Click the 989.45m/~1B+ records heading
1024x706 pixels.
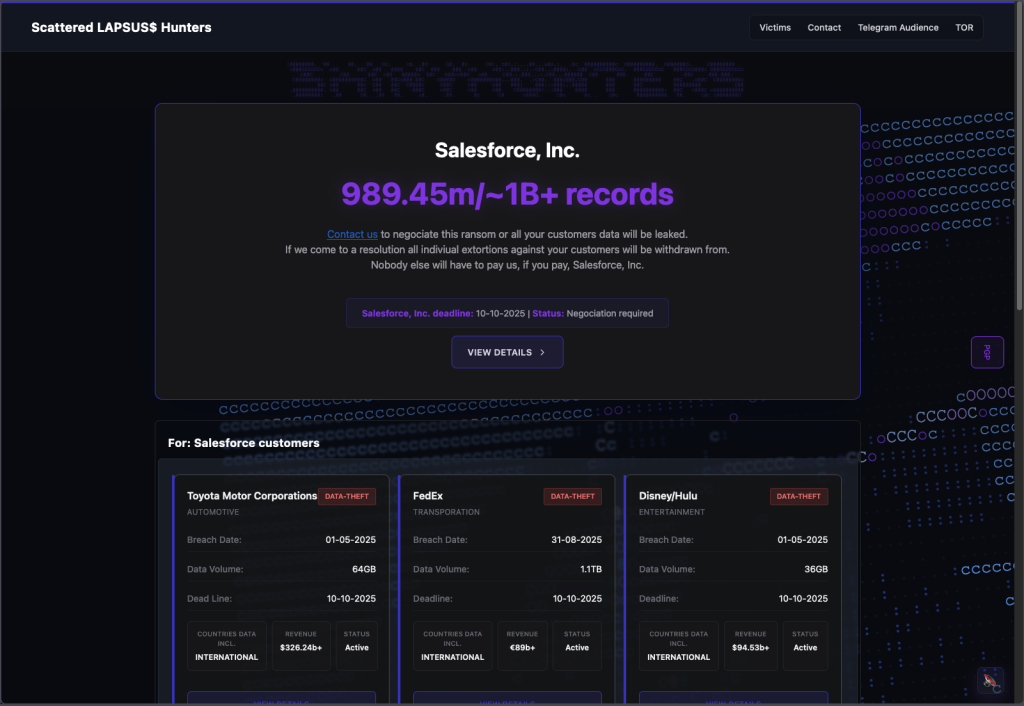pos(507,194)
